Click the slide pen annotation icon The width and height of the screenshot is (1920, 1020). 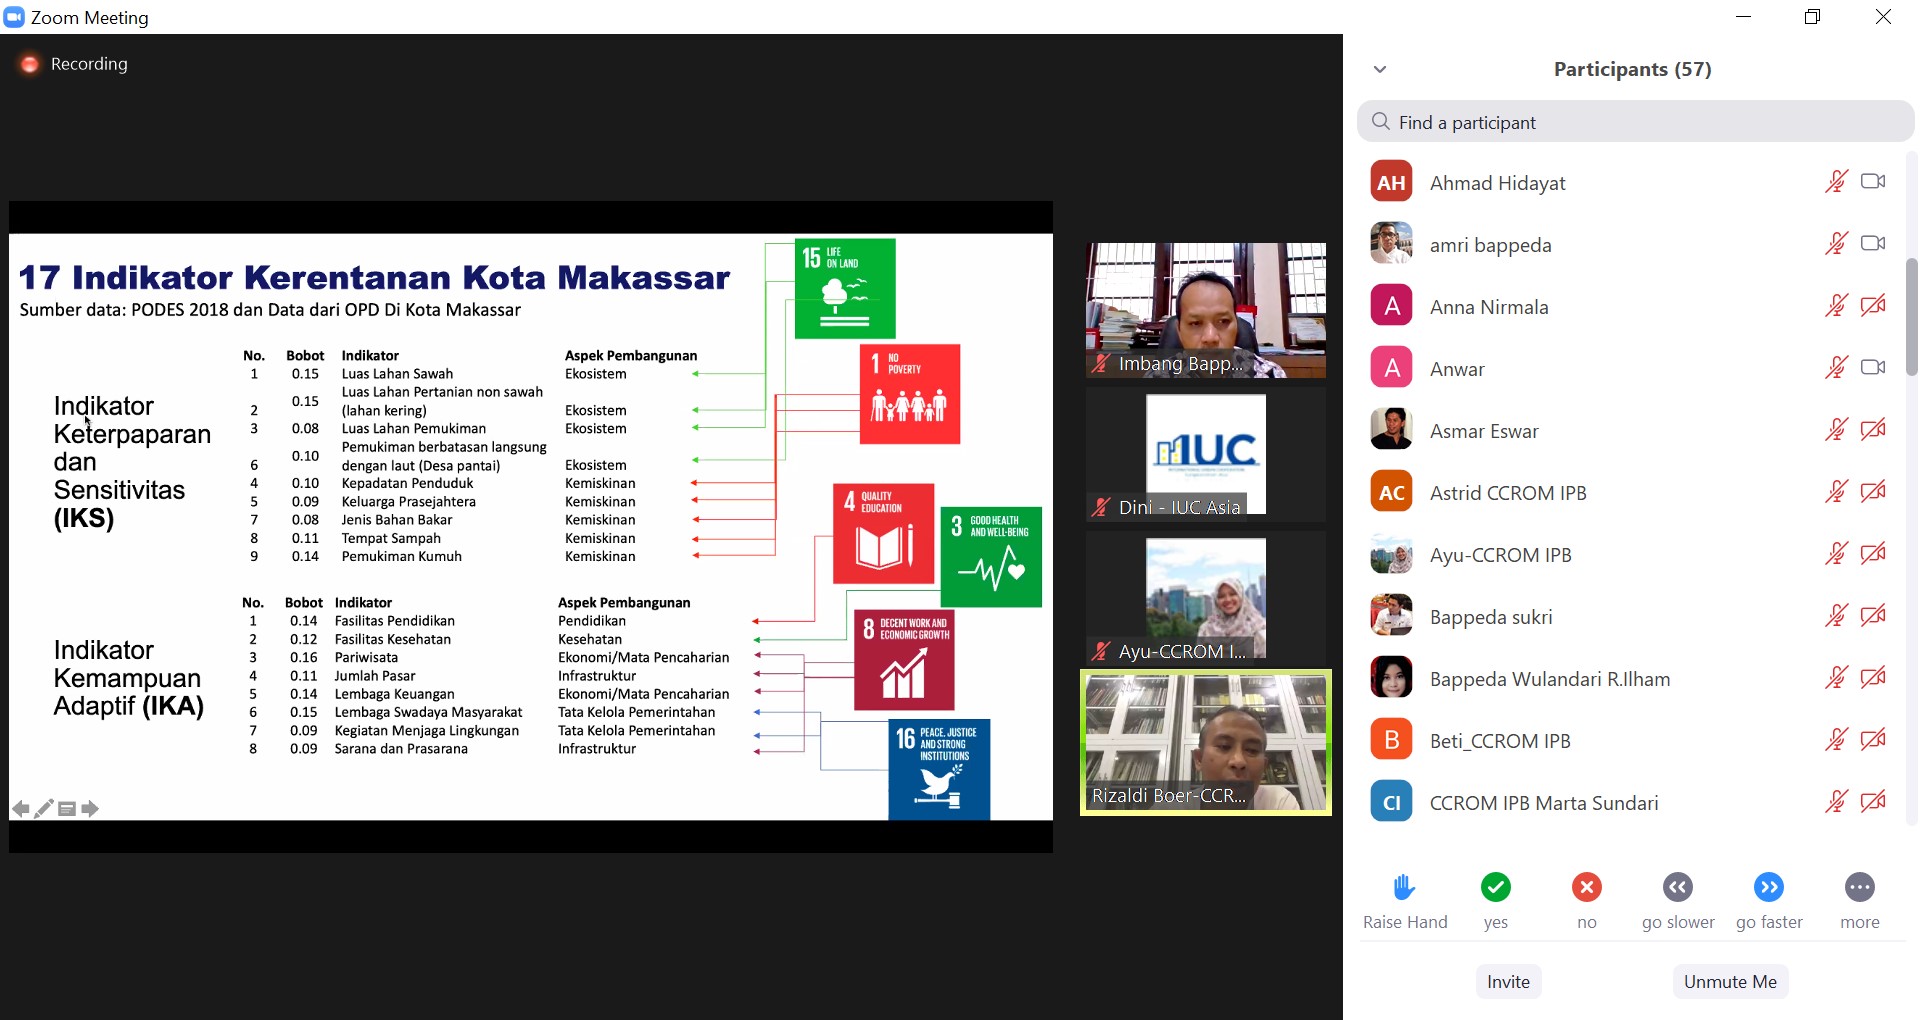point(44,809)
